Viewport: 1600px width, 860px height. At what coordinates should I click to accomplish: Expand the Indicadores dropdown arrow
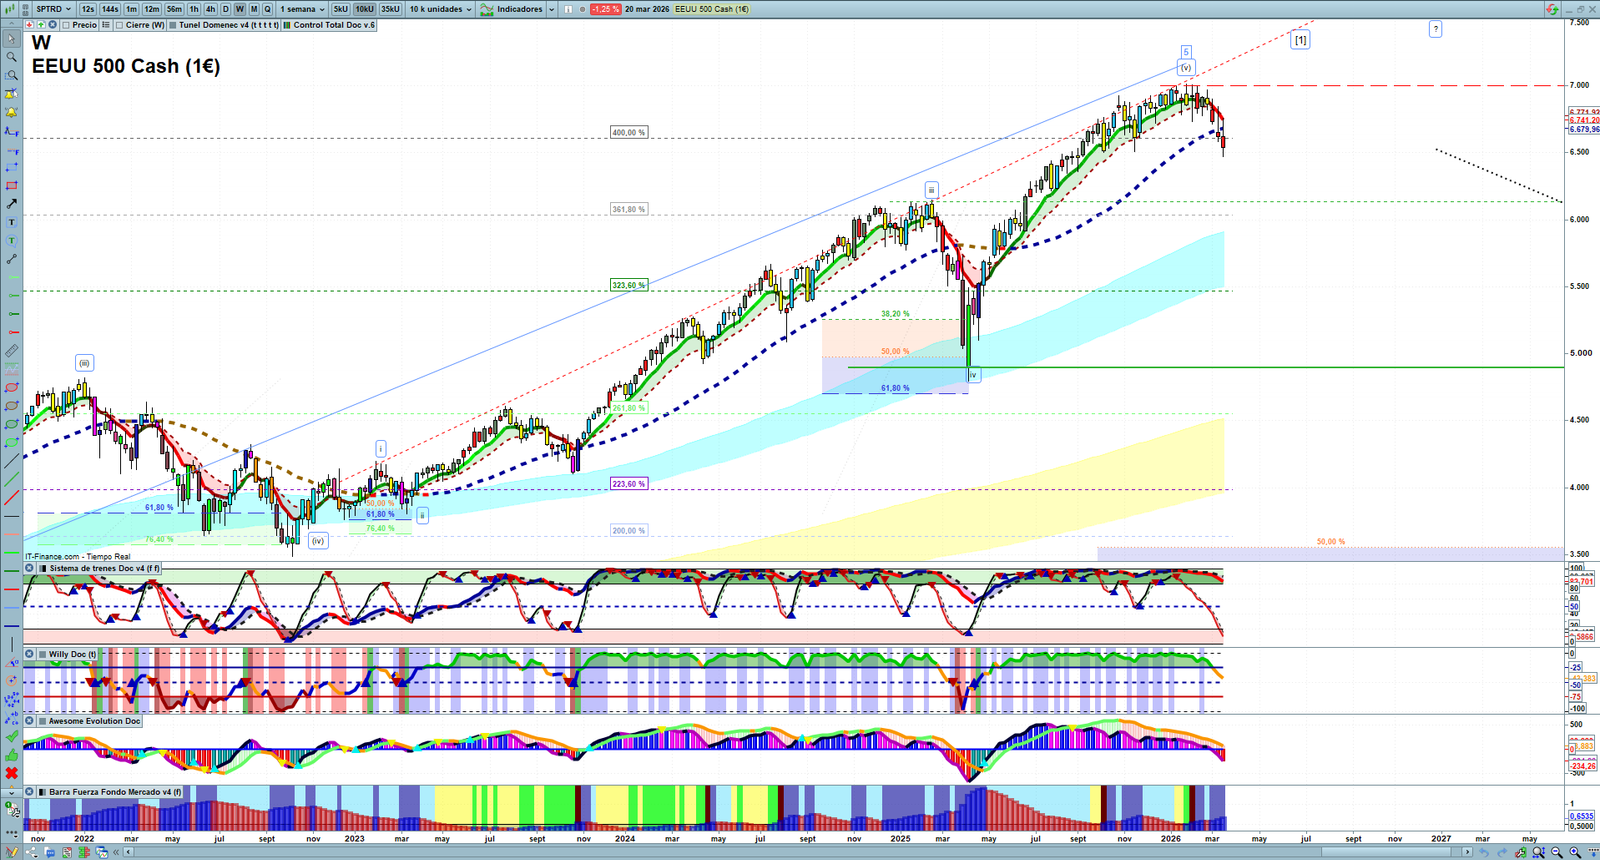pos(551,9)
